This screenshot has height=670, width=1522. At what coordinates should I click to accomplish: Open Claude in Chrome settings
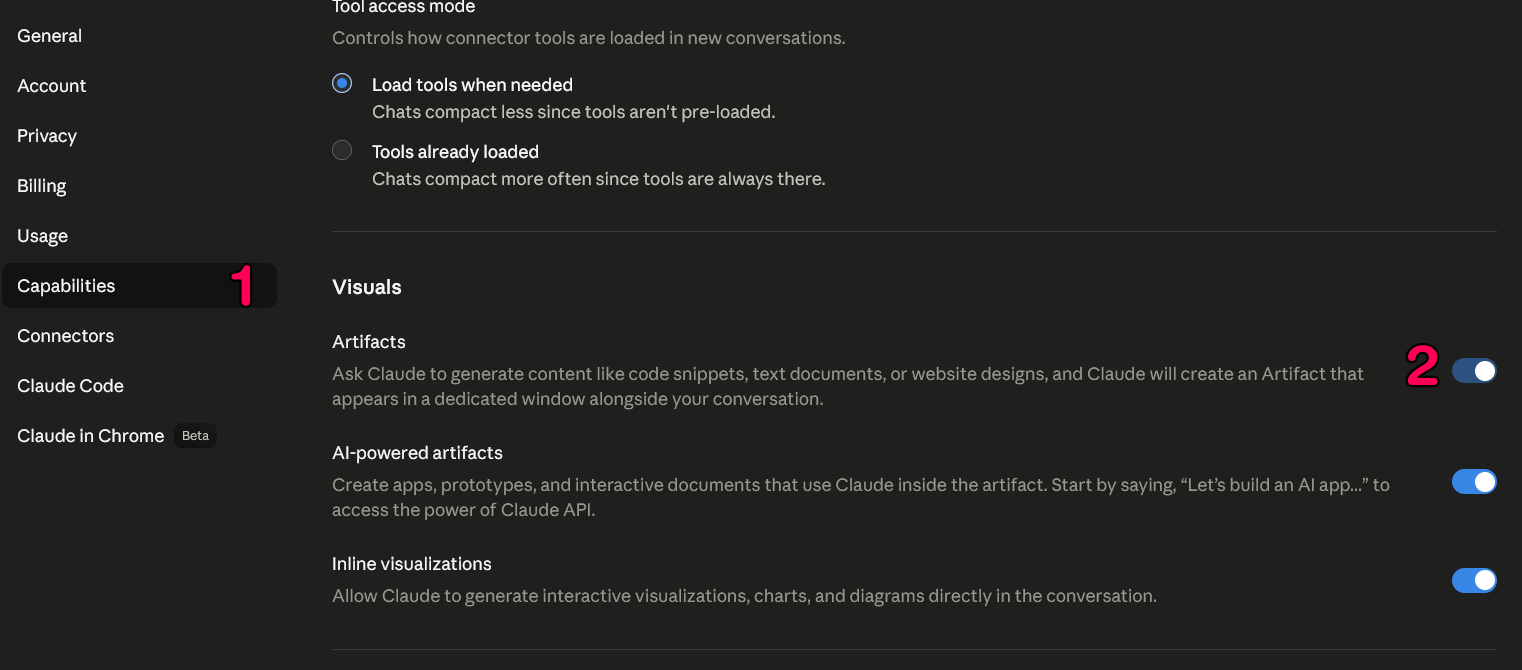pos(90,435)
